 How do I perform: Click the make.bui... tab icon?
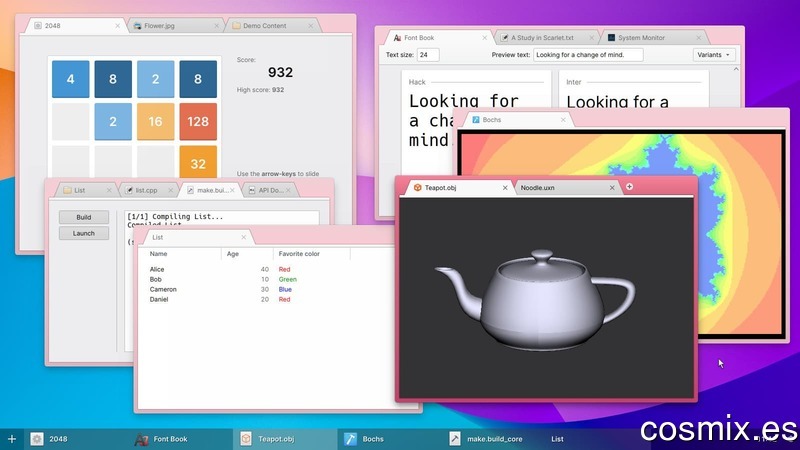[190, 190]
